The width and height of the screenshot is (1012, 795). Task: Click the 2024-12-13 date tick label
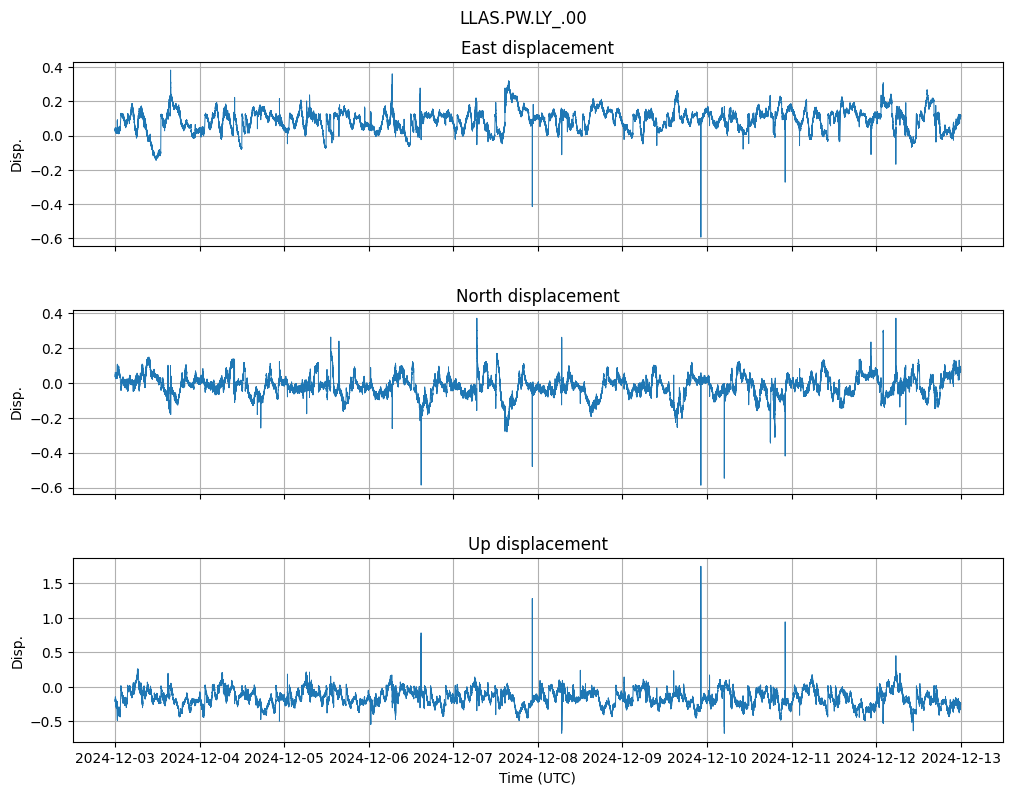[961, 759]
